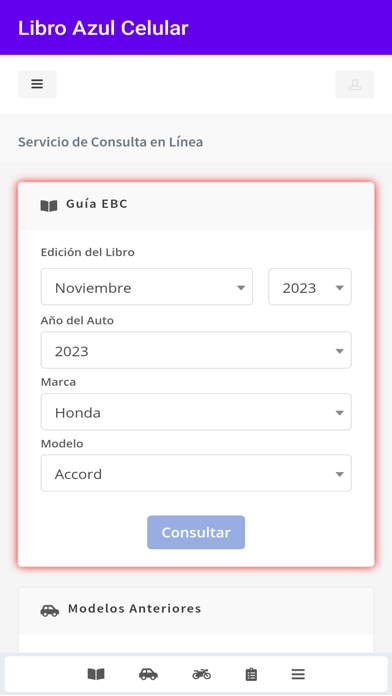This screenshot has width=392, height=696.
Task: Open the edition year 2023 dropdown
Action: (x=310, y=287)
